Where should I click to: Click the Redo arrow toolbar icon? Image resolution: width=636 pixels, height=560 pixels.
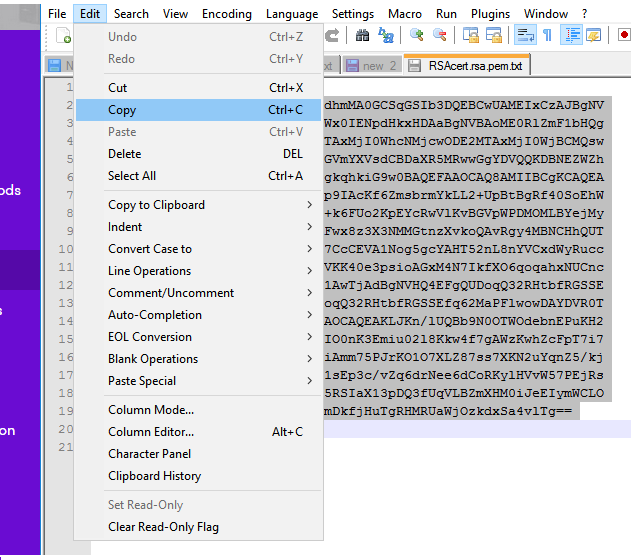[x=332, y=35]
